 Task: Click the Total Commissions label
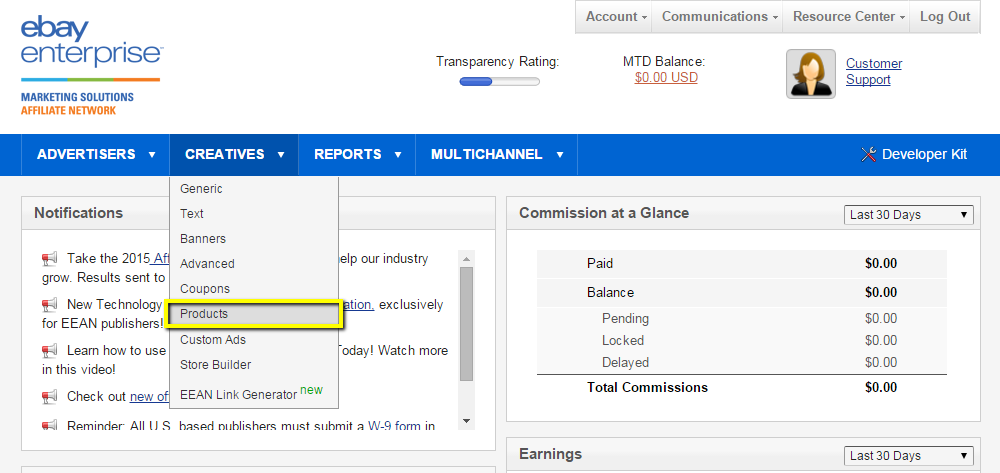647,387
